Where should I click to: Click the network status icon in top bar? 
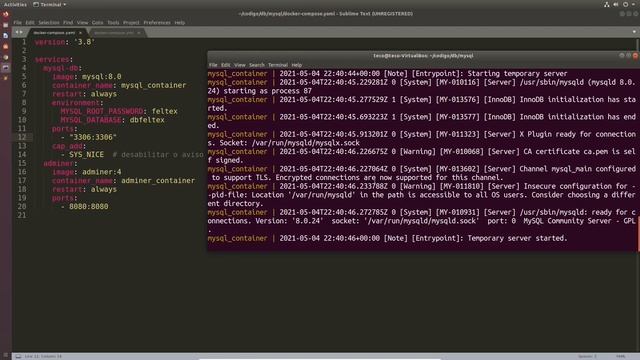607,4
